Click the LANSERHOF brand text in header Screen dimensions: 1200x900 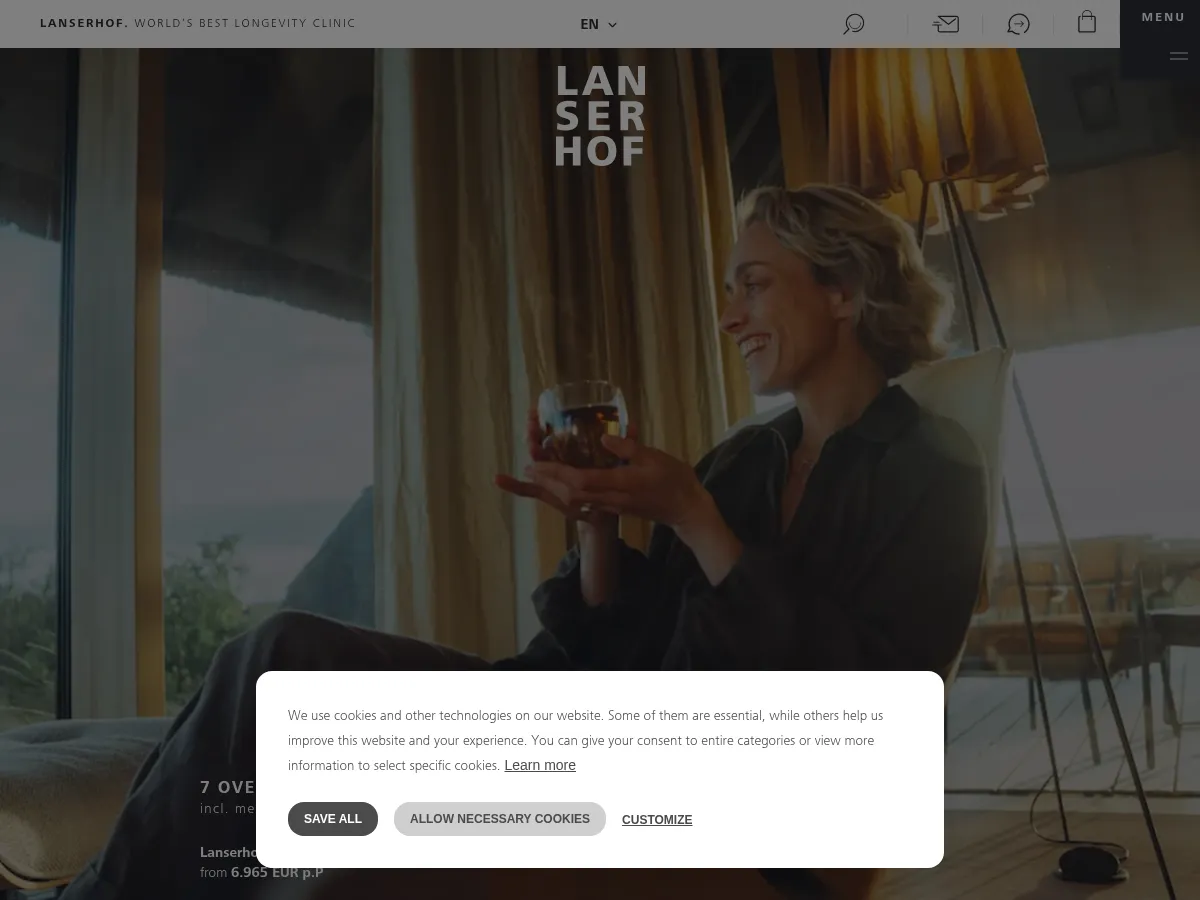click(84, 23)
